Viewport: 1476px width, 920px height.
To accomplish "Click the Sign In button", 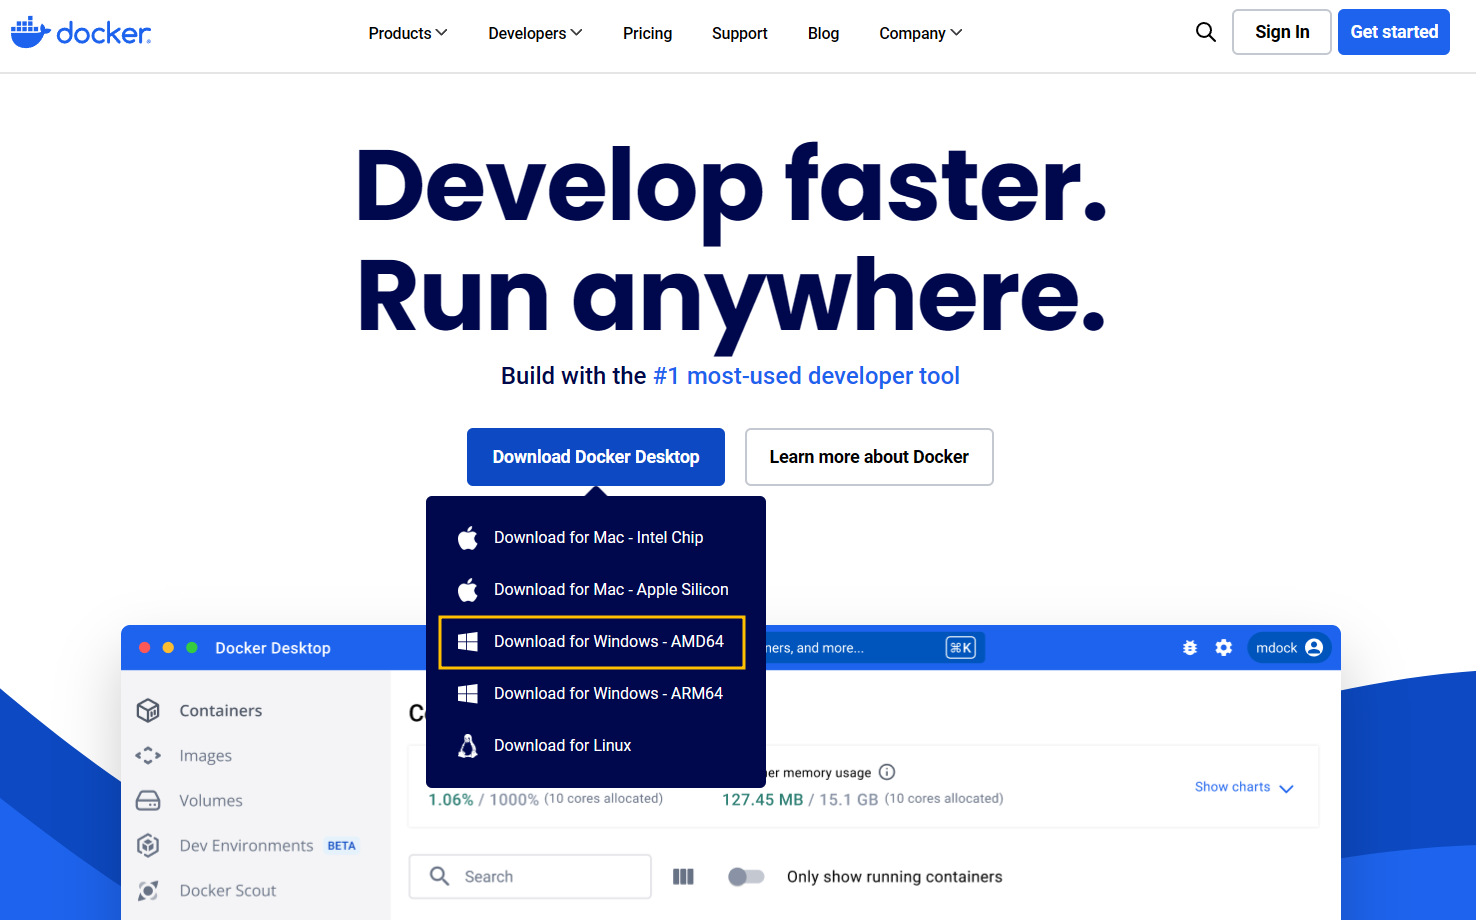I will 1282,32.
